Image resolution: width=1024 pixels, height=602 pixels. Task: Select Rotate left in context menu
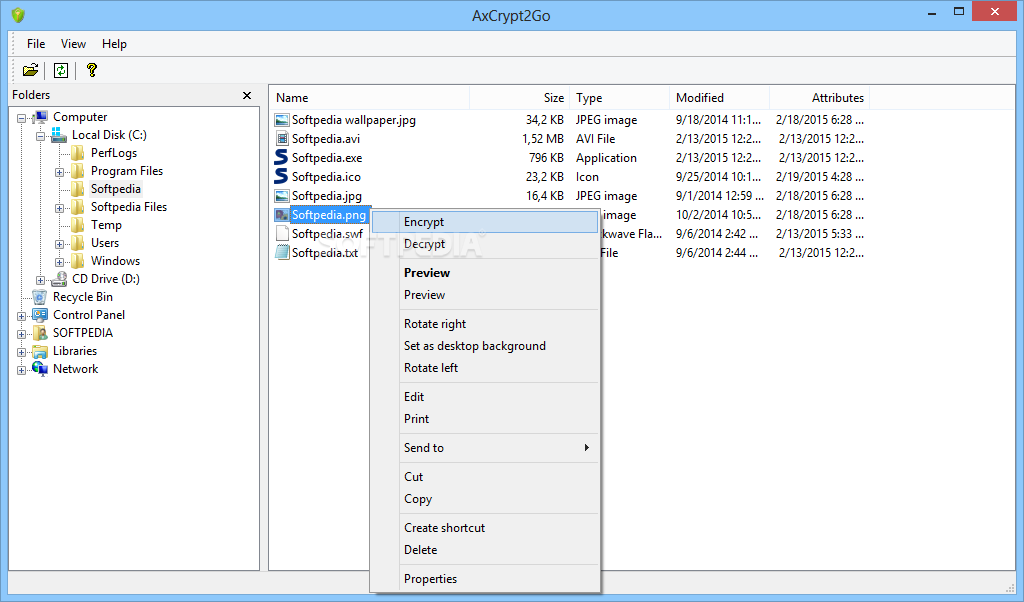485,368
